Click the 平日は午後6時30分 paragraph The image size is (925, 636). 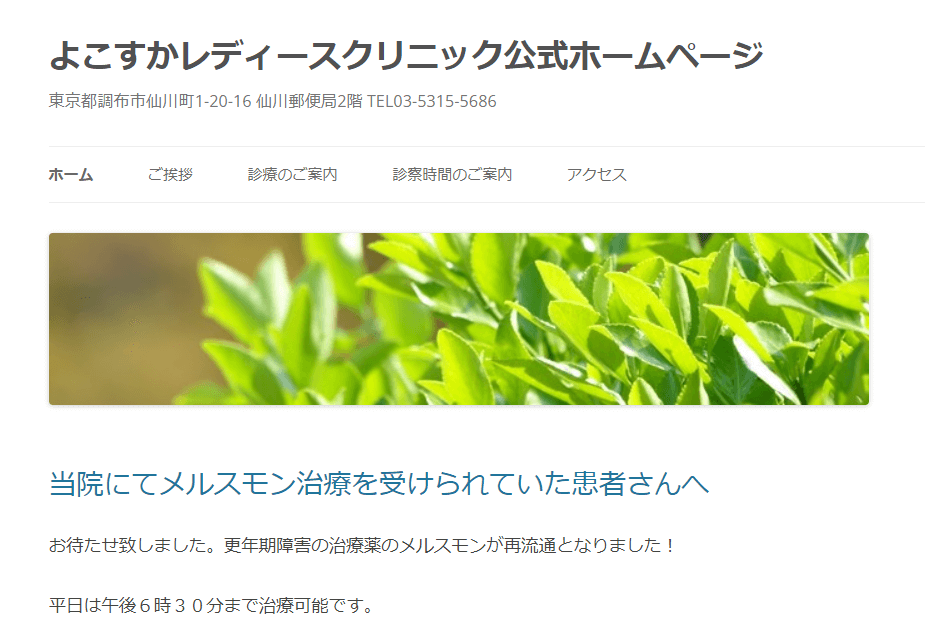click(x=211, y=605)
